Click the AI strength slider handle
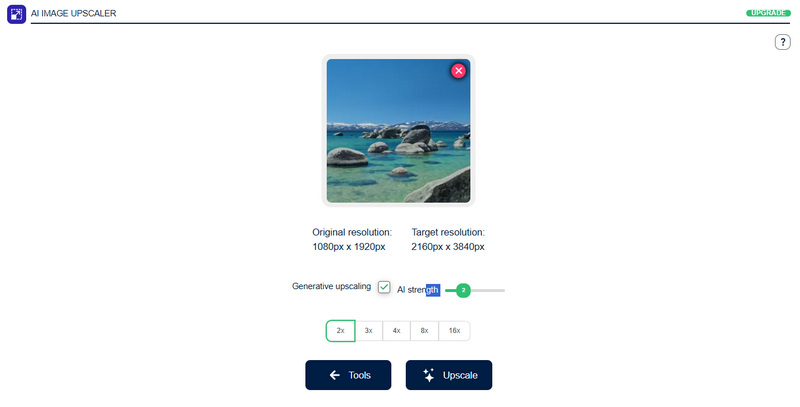 [x=463, y=290]
